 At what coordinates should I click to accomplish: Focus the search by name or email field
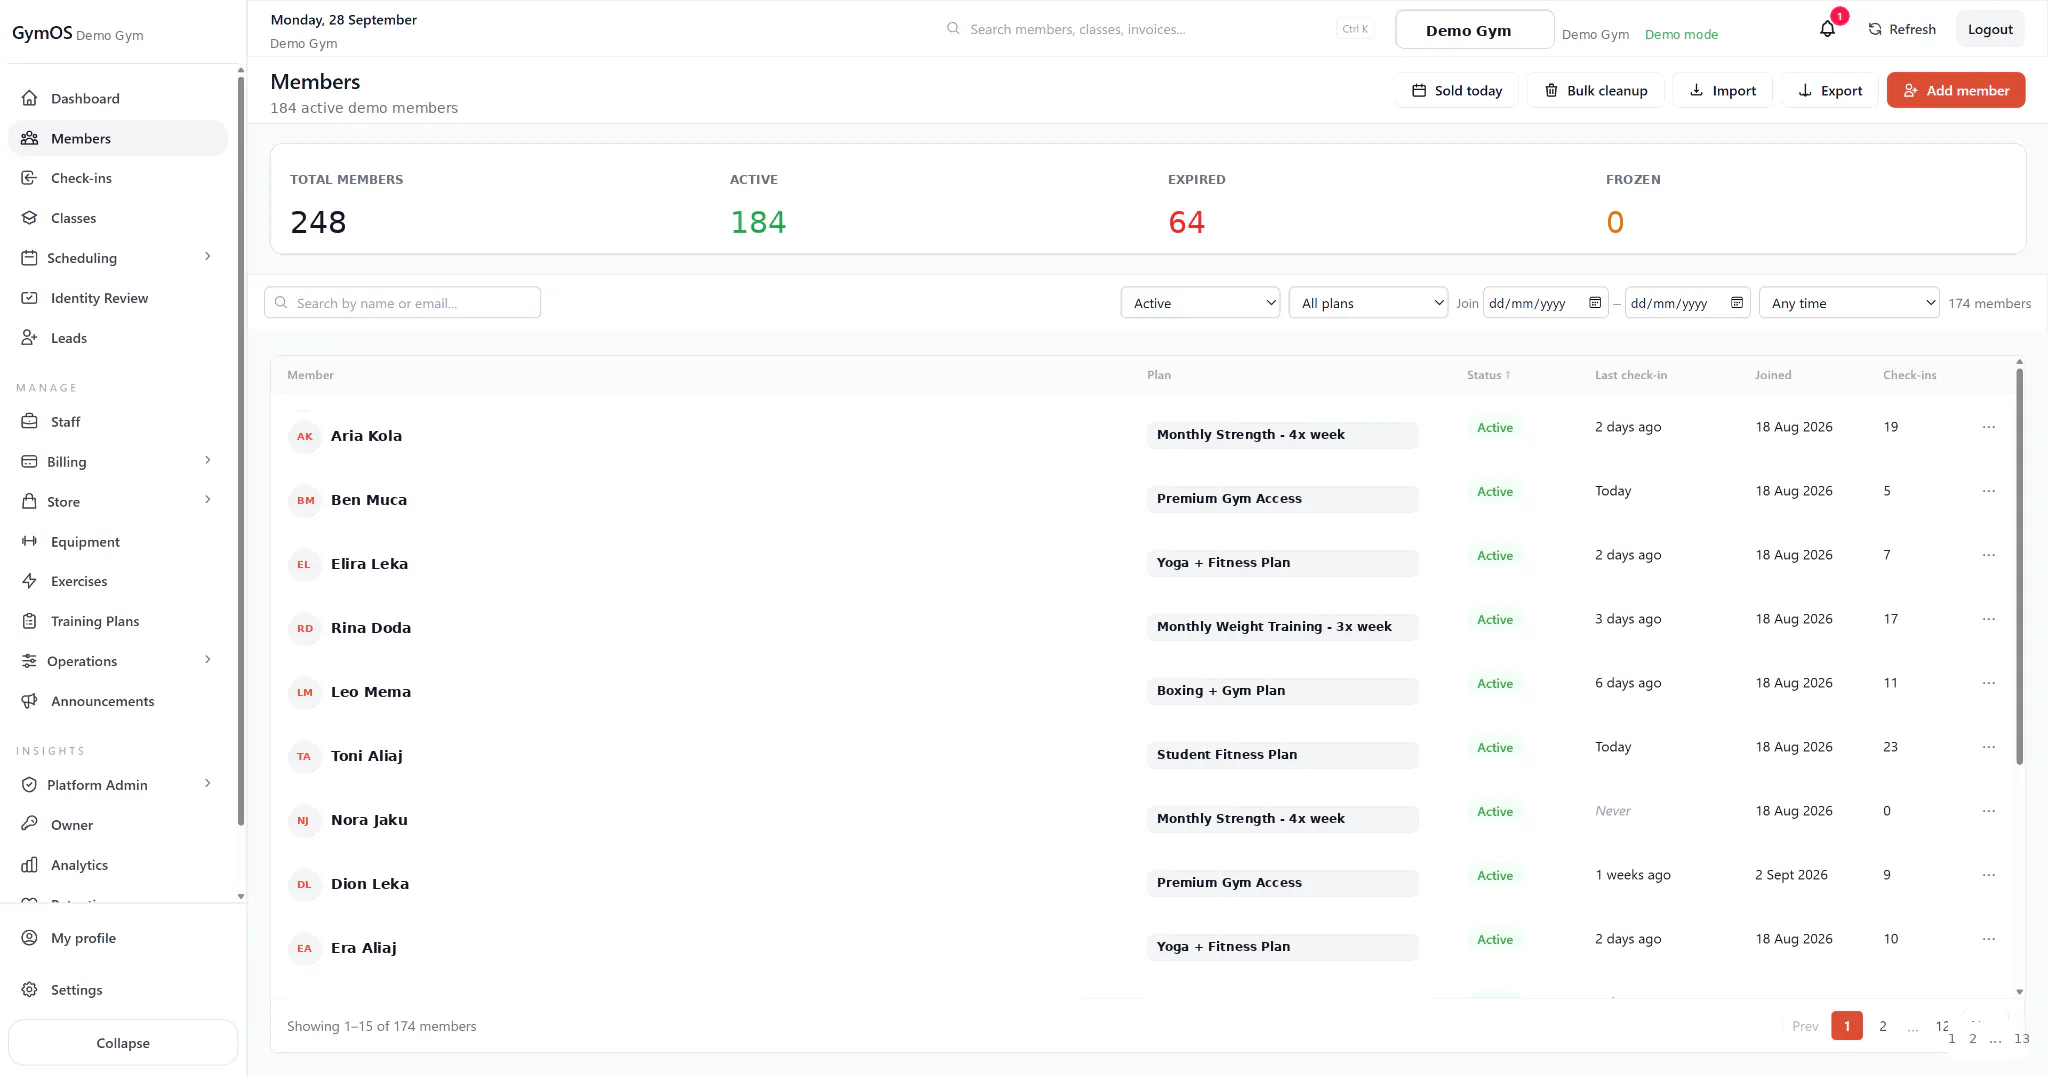(402, 303)
